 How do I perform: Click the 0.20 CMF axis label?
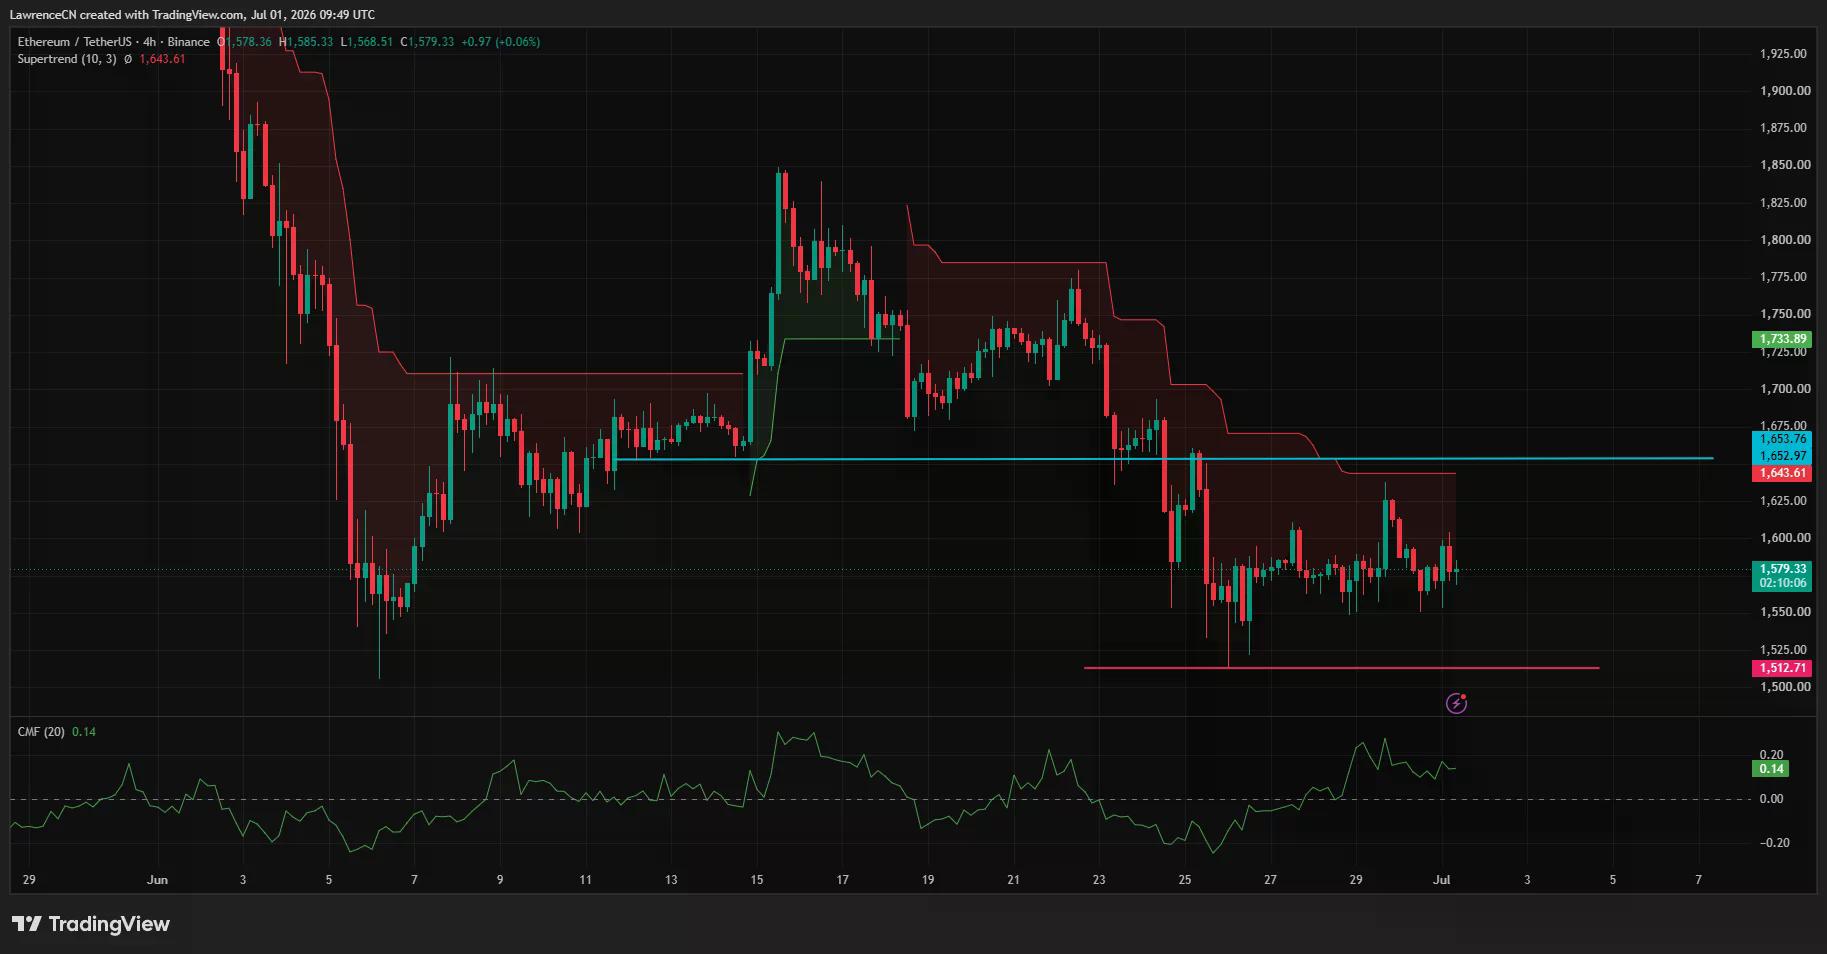(1772, 755)
